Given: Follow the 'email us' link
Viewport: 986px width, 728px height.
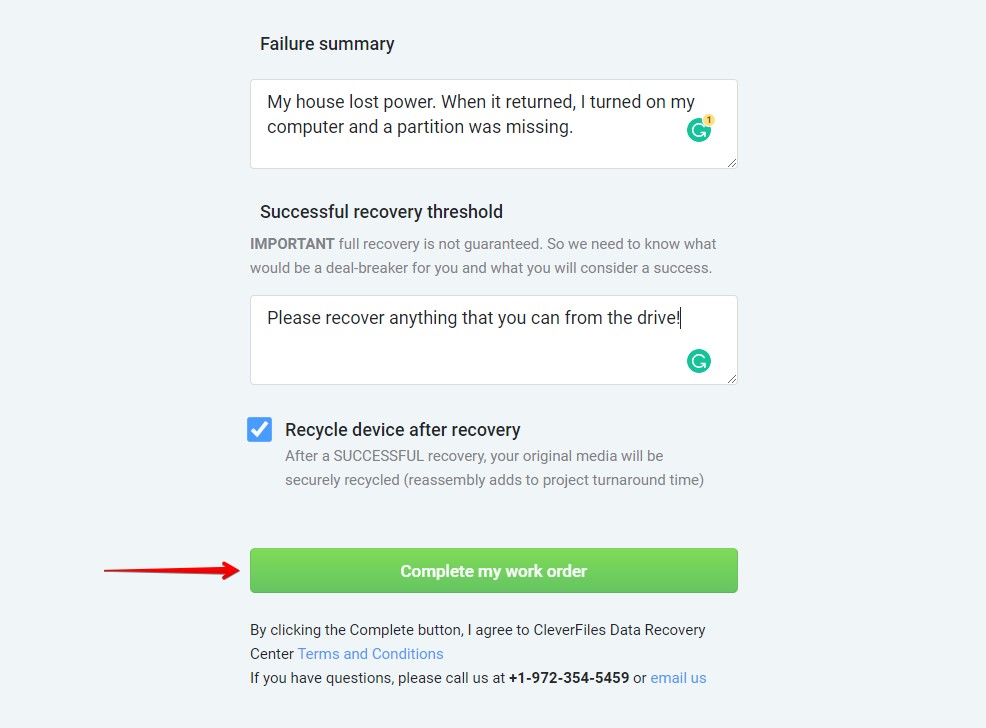Looking at the screenshot, I should 678,678.
